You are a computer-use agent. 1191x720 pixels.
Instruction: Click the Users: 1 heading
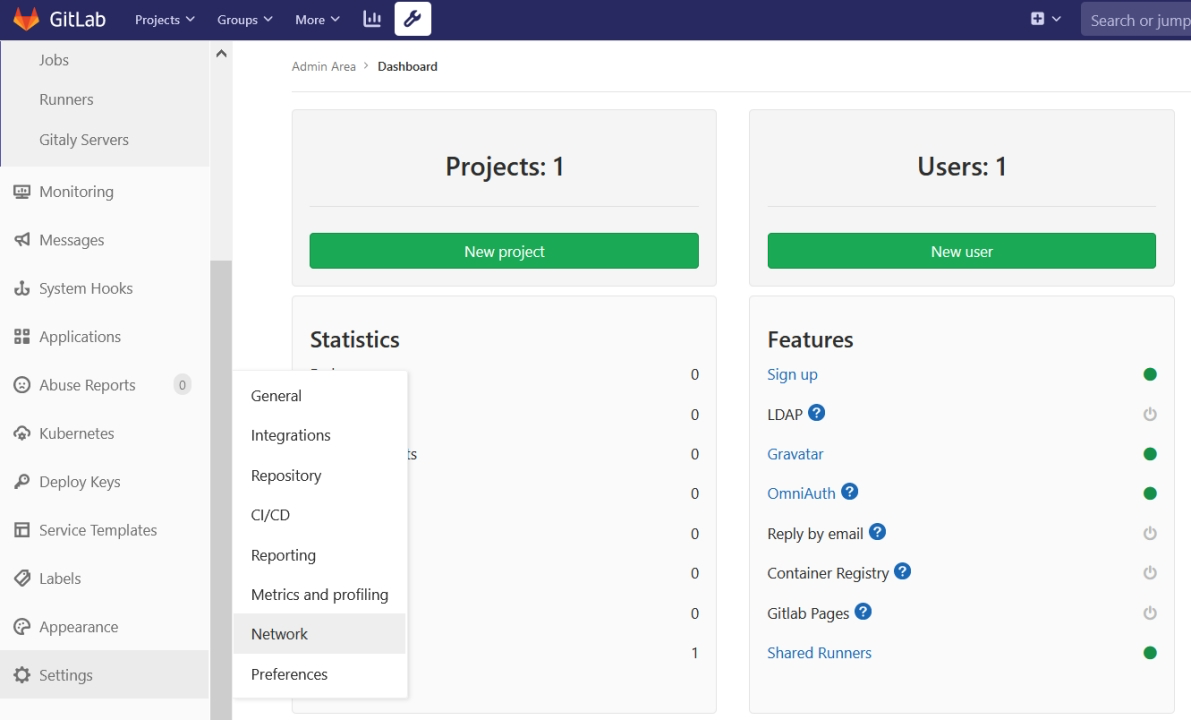pos(962,166)
